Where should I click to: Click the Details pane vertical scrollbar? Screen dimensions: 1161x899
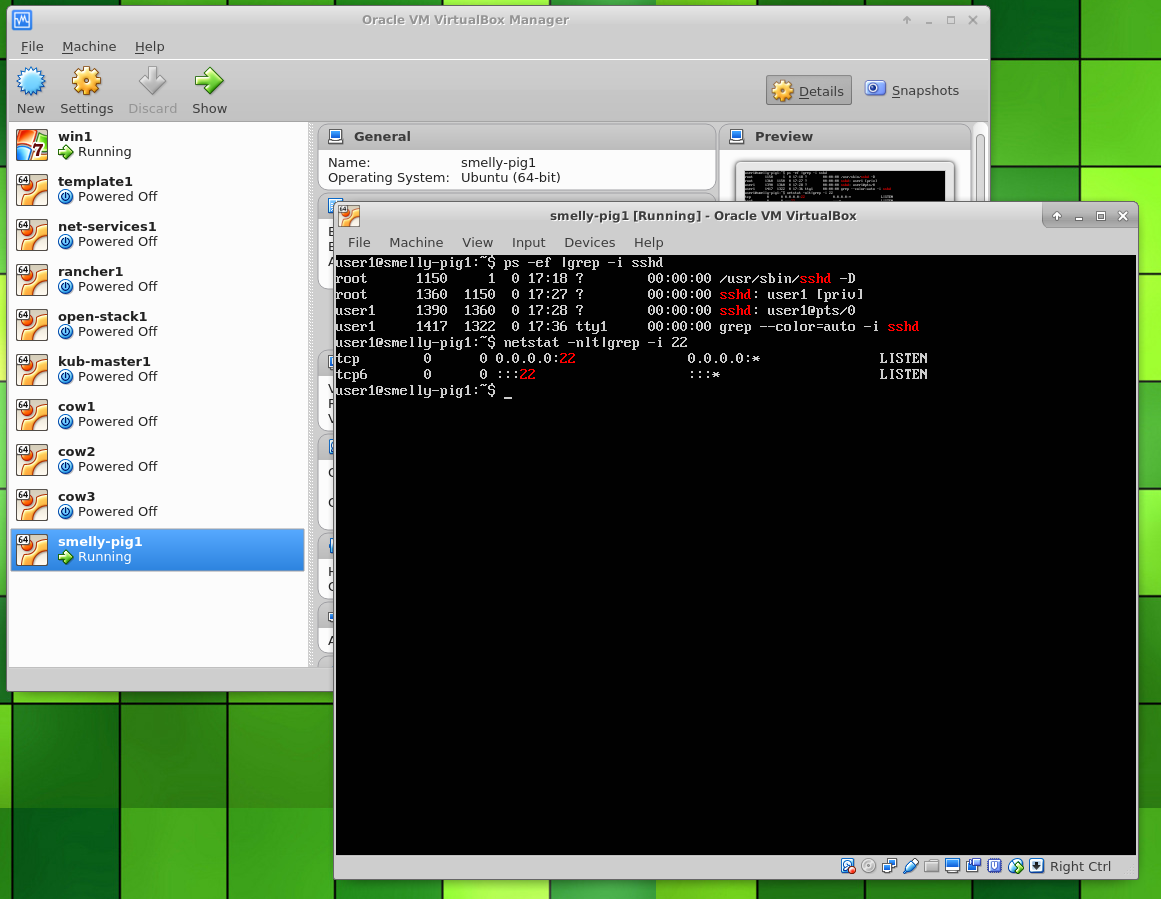(x=980, y=167)
